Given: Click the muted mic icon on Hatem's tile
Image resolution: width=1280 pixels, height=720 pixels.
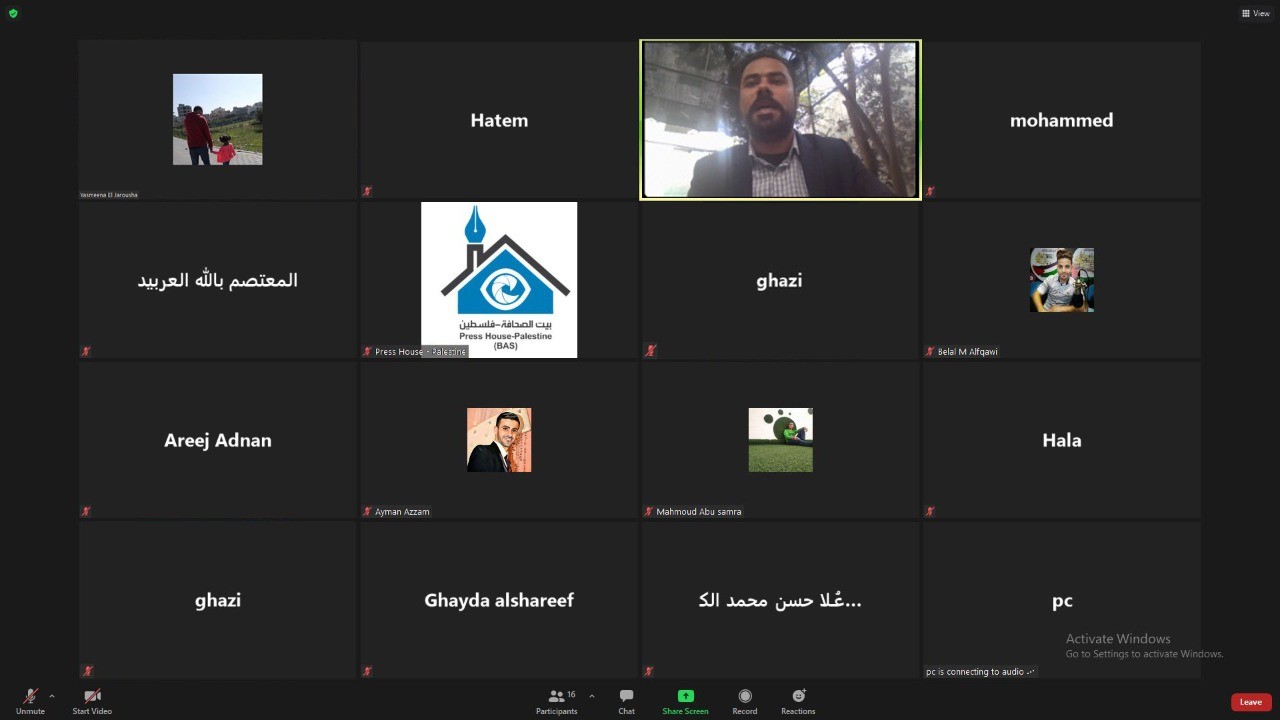Looking at the screenshot, I should pos(368,191).
